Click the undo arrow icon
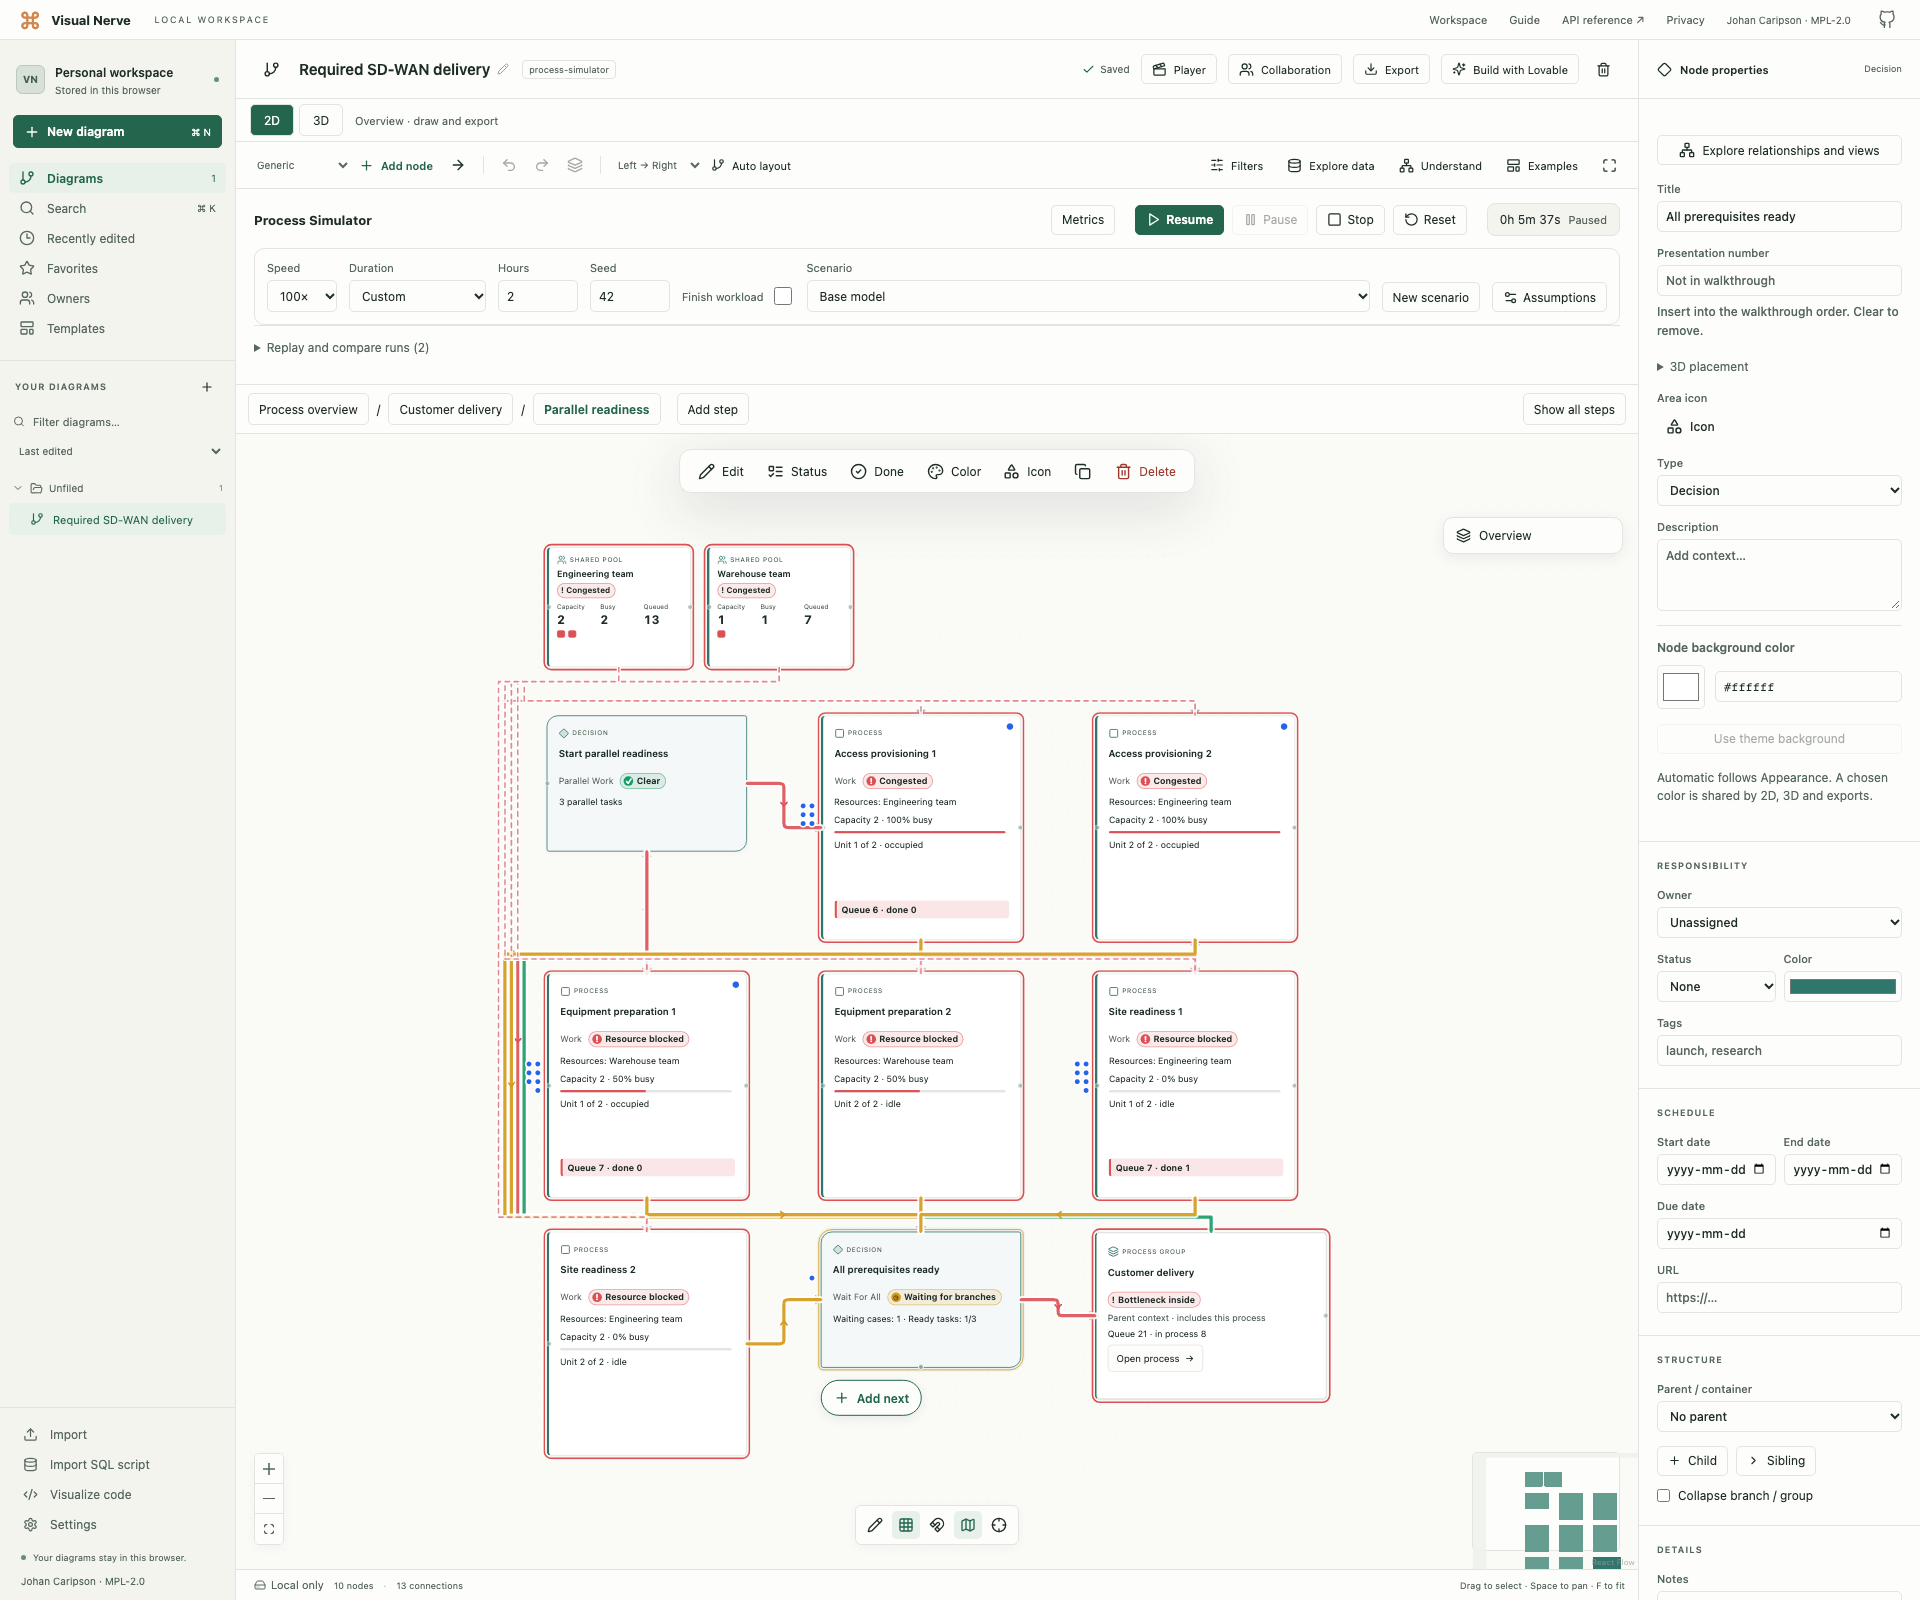This screenshot has width=1920, height=1600. point(509,165)
